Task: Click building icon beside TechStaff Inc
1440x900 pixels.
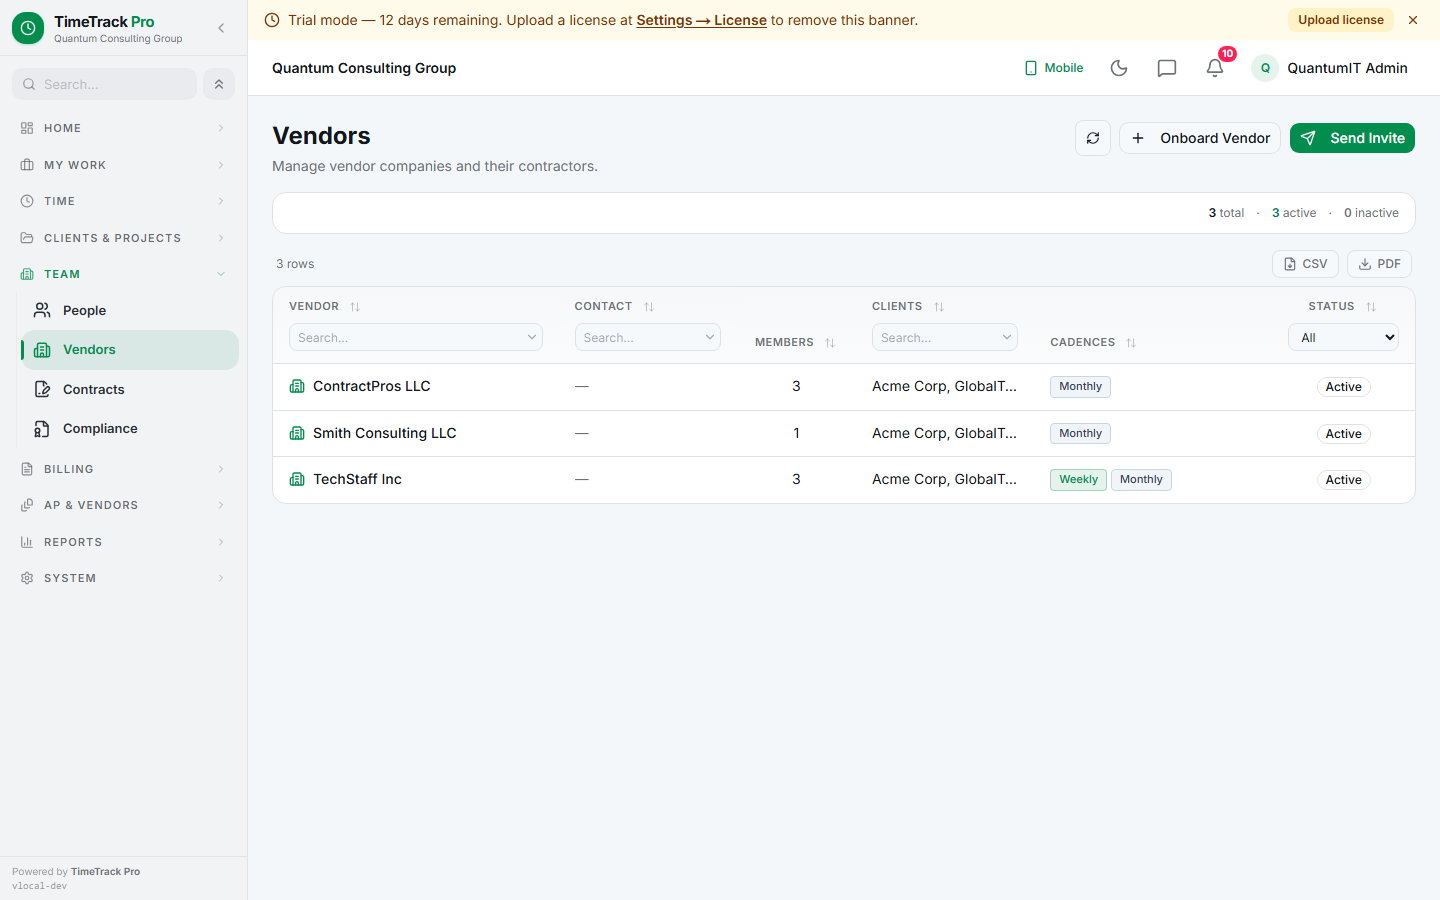Action: [297, 479]
